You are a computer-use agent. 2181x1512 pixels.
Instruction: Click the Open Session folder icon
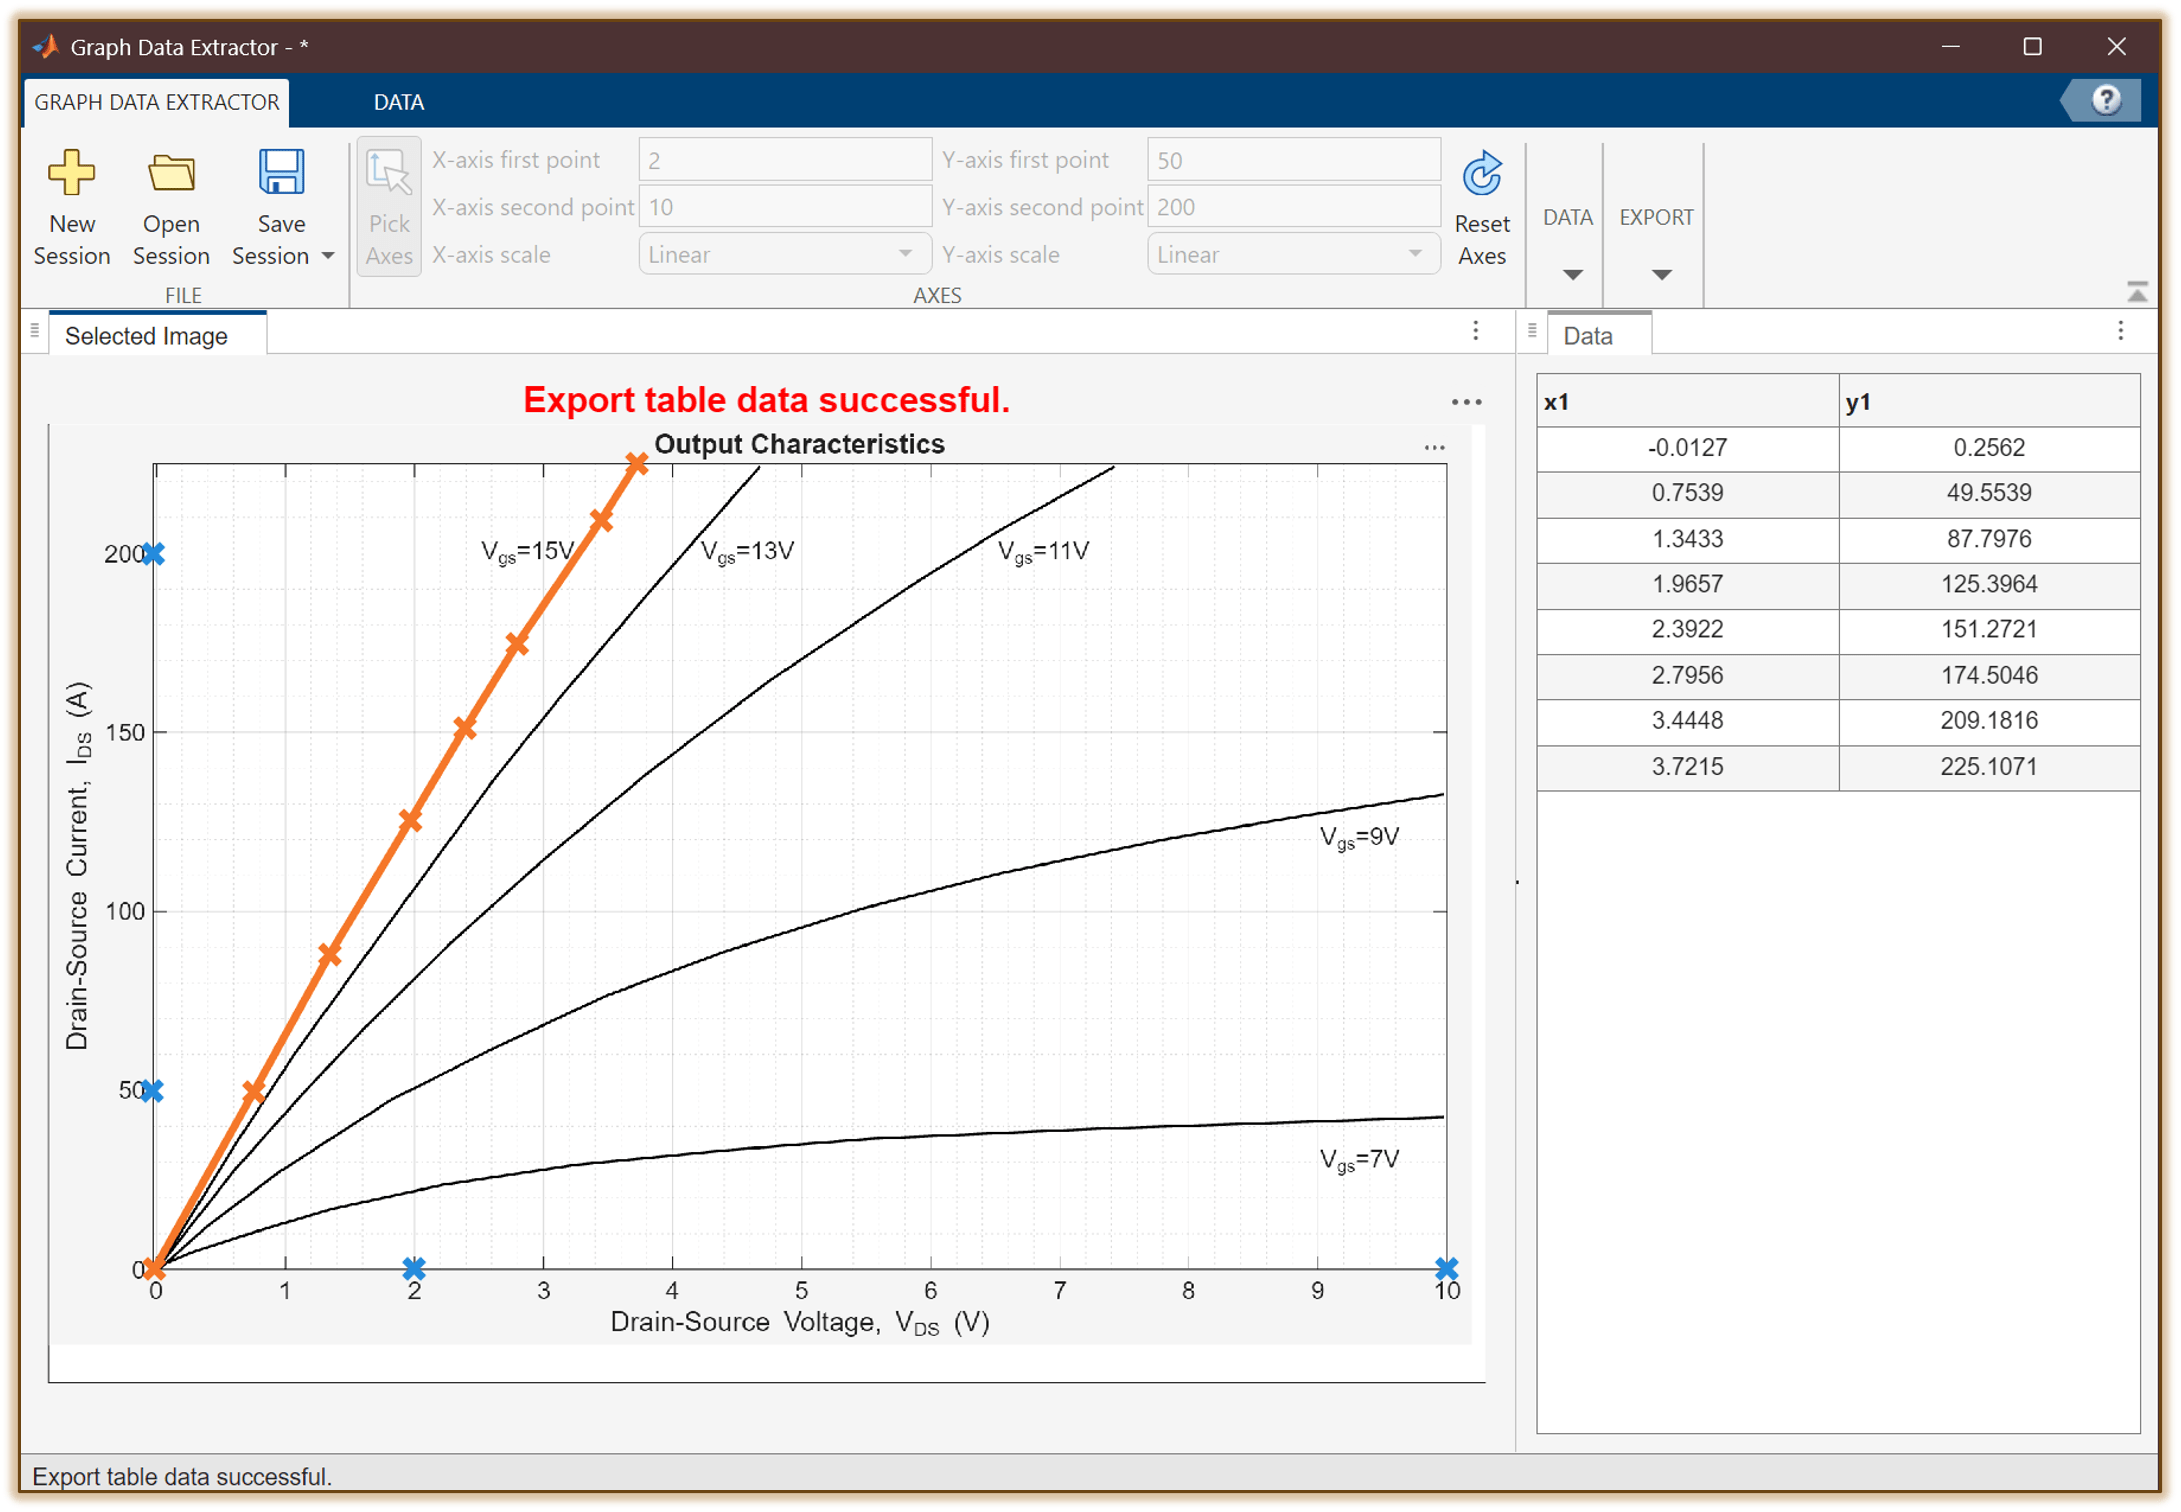tap(171, 173)
